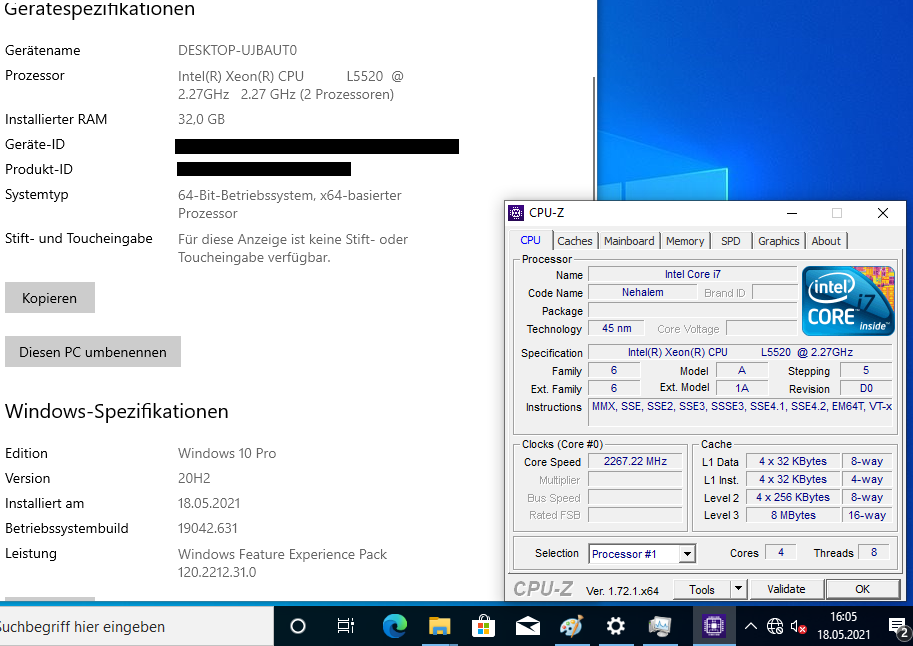Image resolution: width=913 pixels, height=646 pixels.
Task: Open the Graphics tab in CPU-Z
Action: [778, 241]
